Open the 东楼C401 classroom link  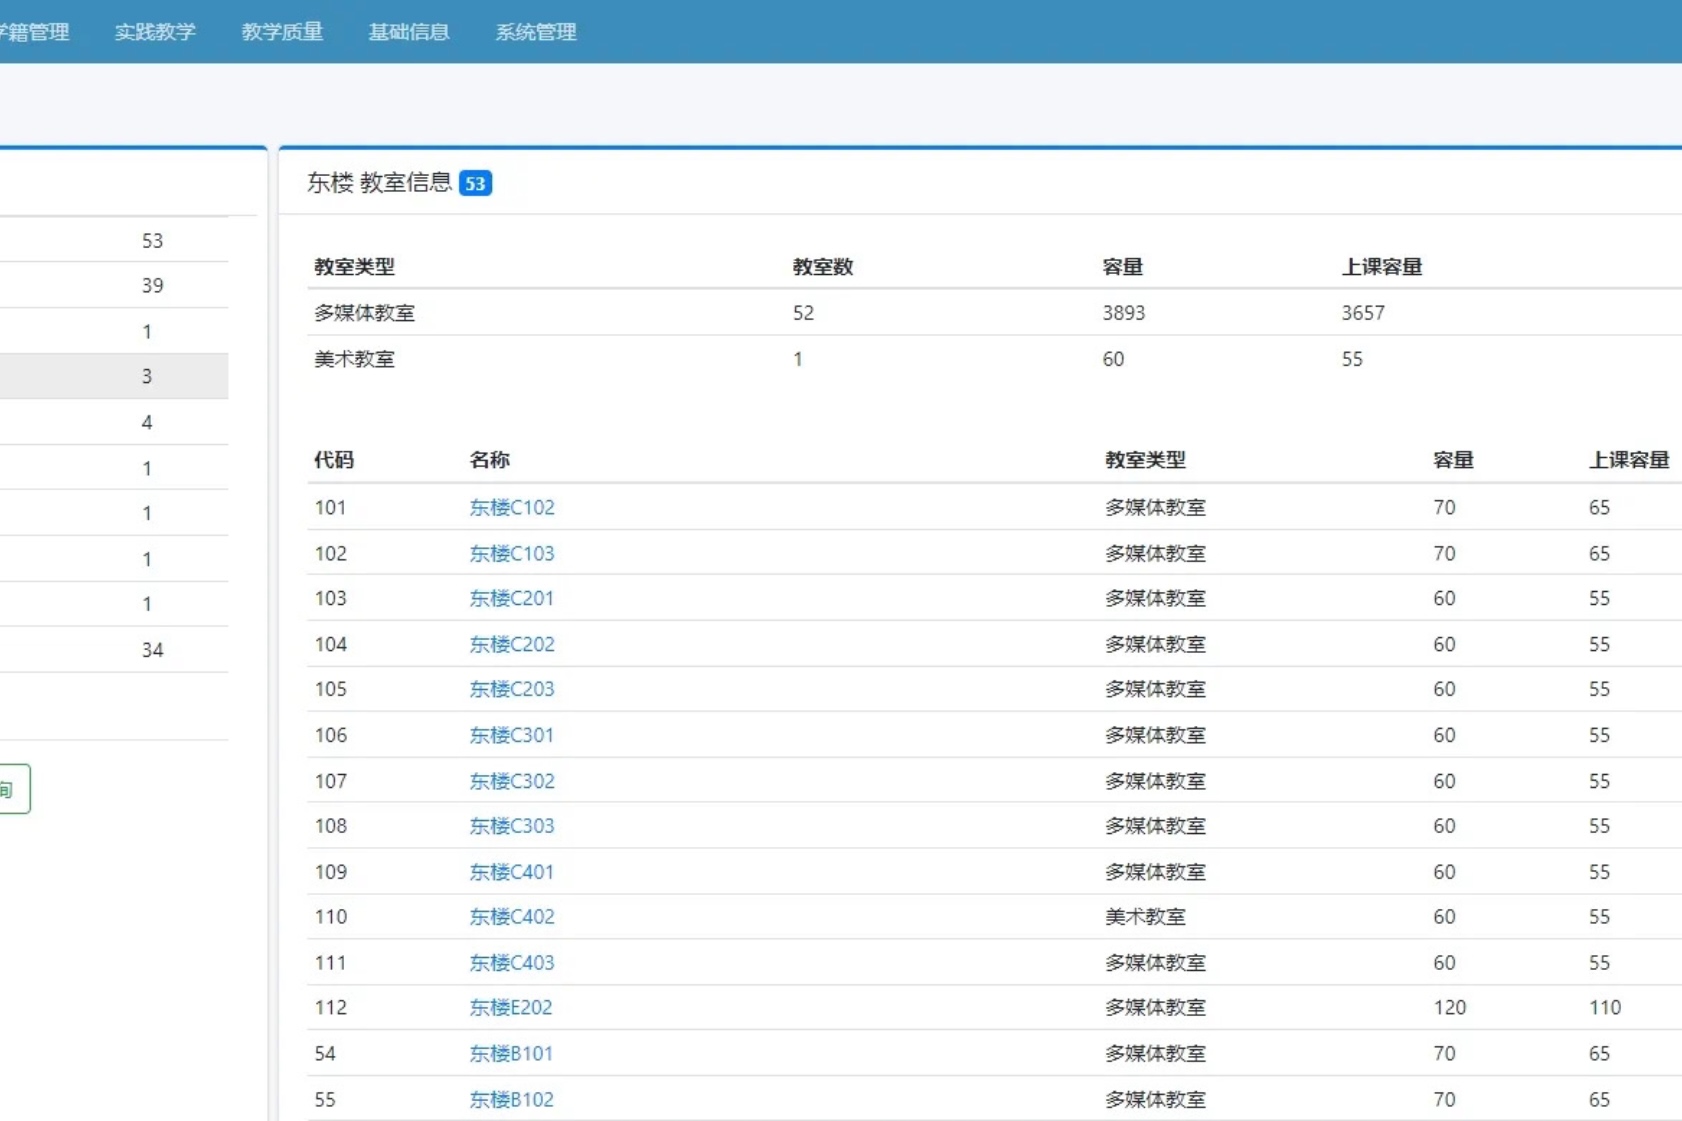(x=512, y=872)
